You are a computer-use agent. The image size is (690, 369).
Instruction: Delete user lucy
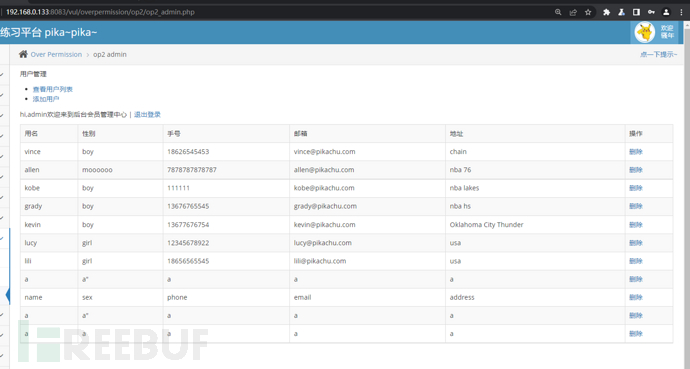point(636,243)
